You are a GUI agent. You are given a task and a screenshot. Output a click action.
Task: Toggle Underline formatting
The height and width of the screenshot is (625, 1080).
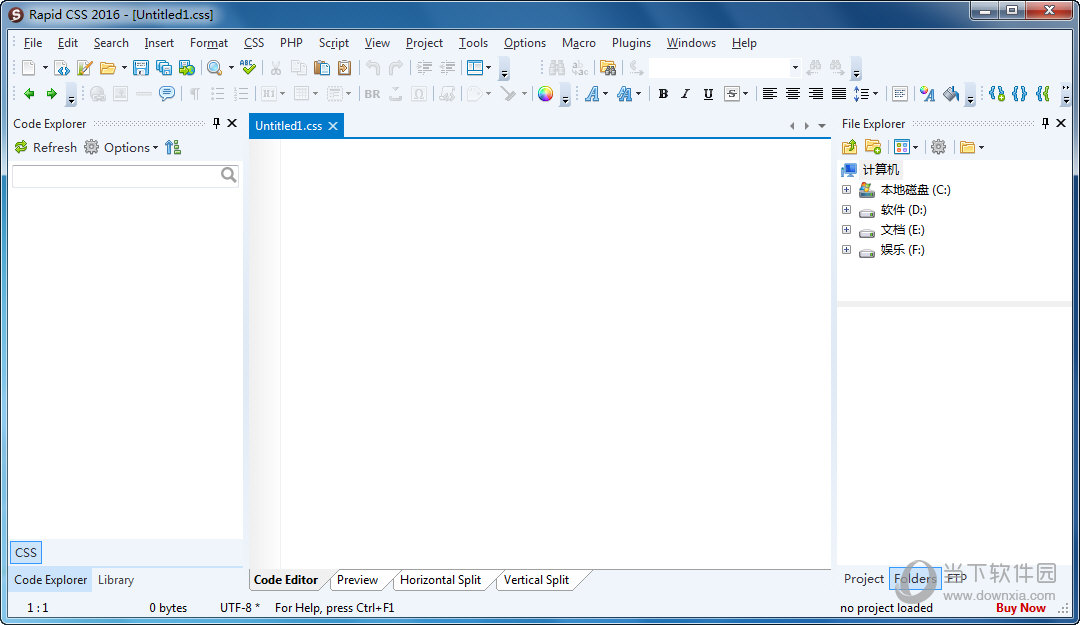pos(708,94)
